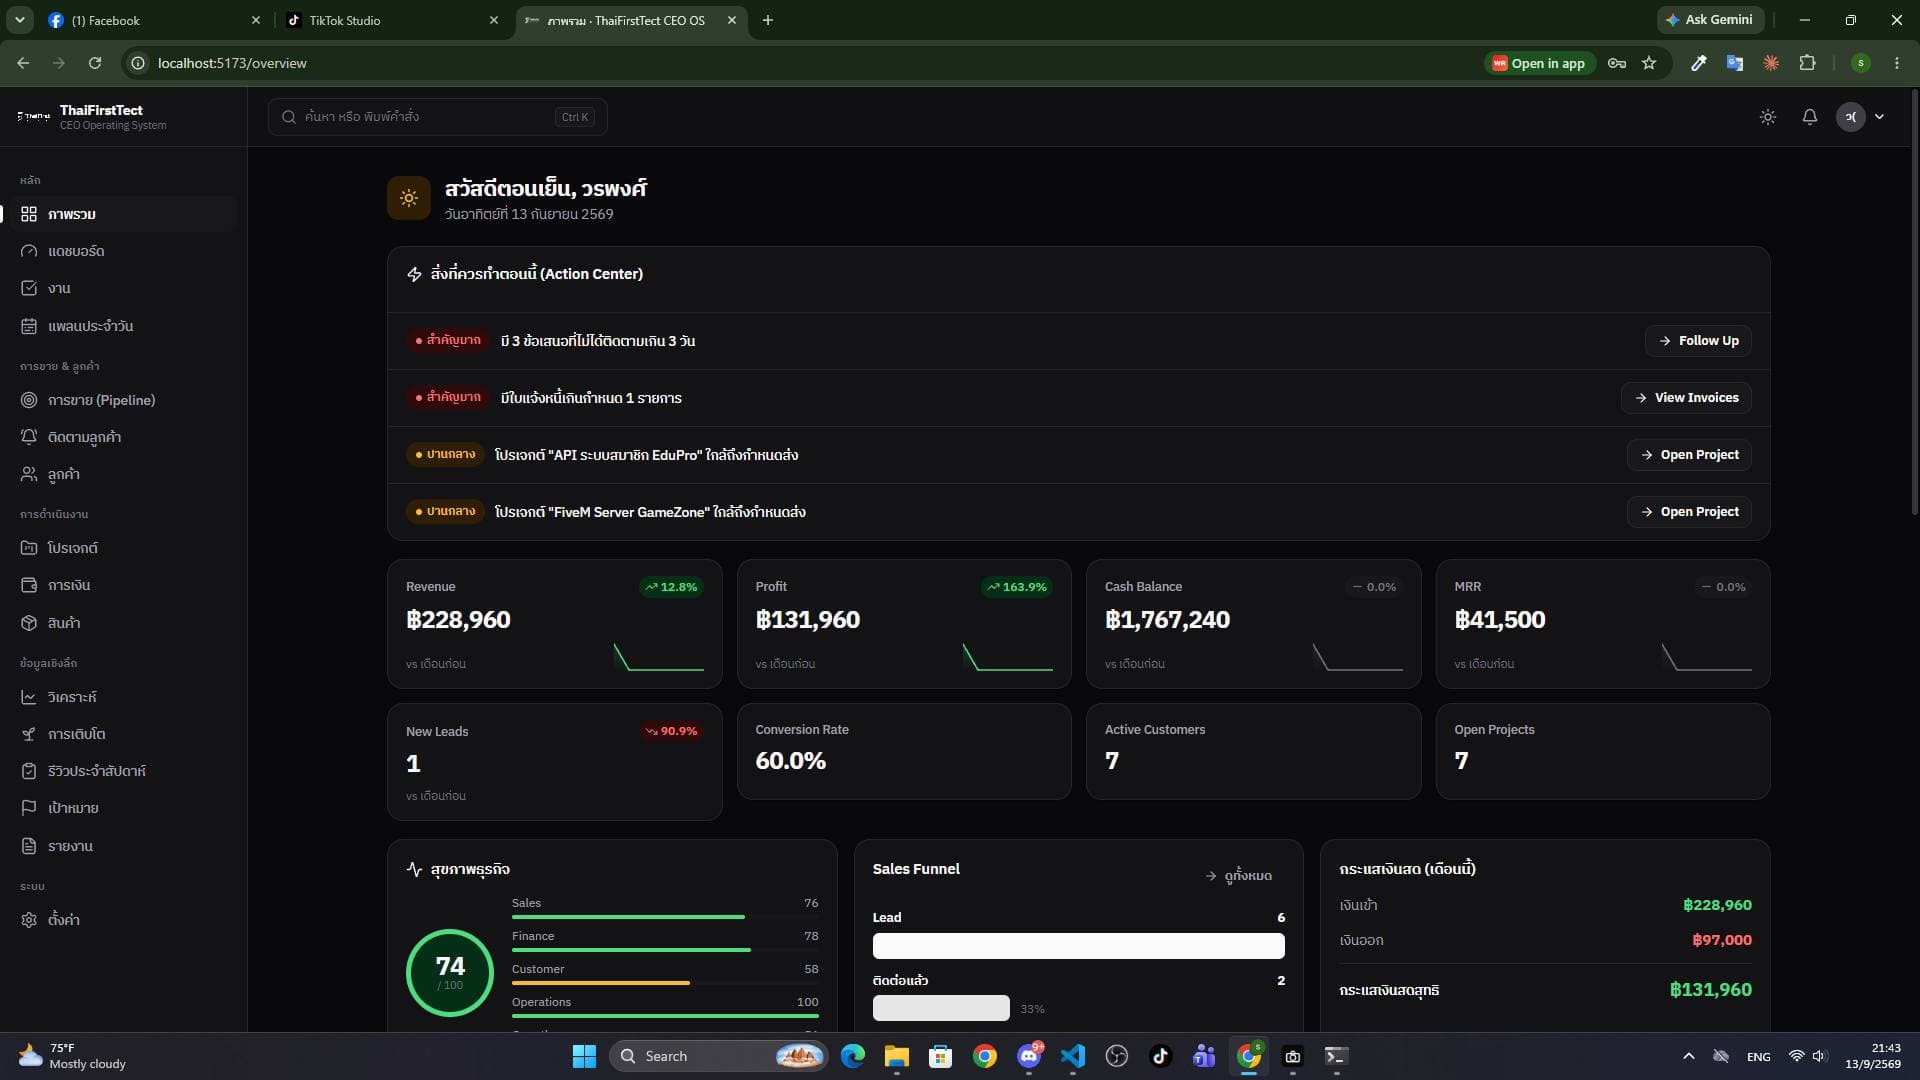This screenshot has width=1920, height=1080.
Task: Click the Revenue ฿228,960 card
Action: pyautogui.click(x=554, y=624)
